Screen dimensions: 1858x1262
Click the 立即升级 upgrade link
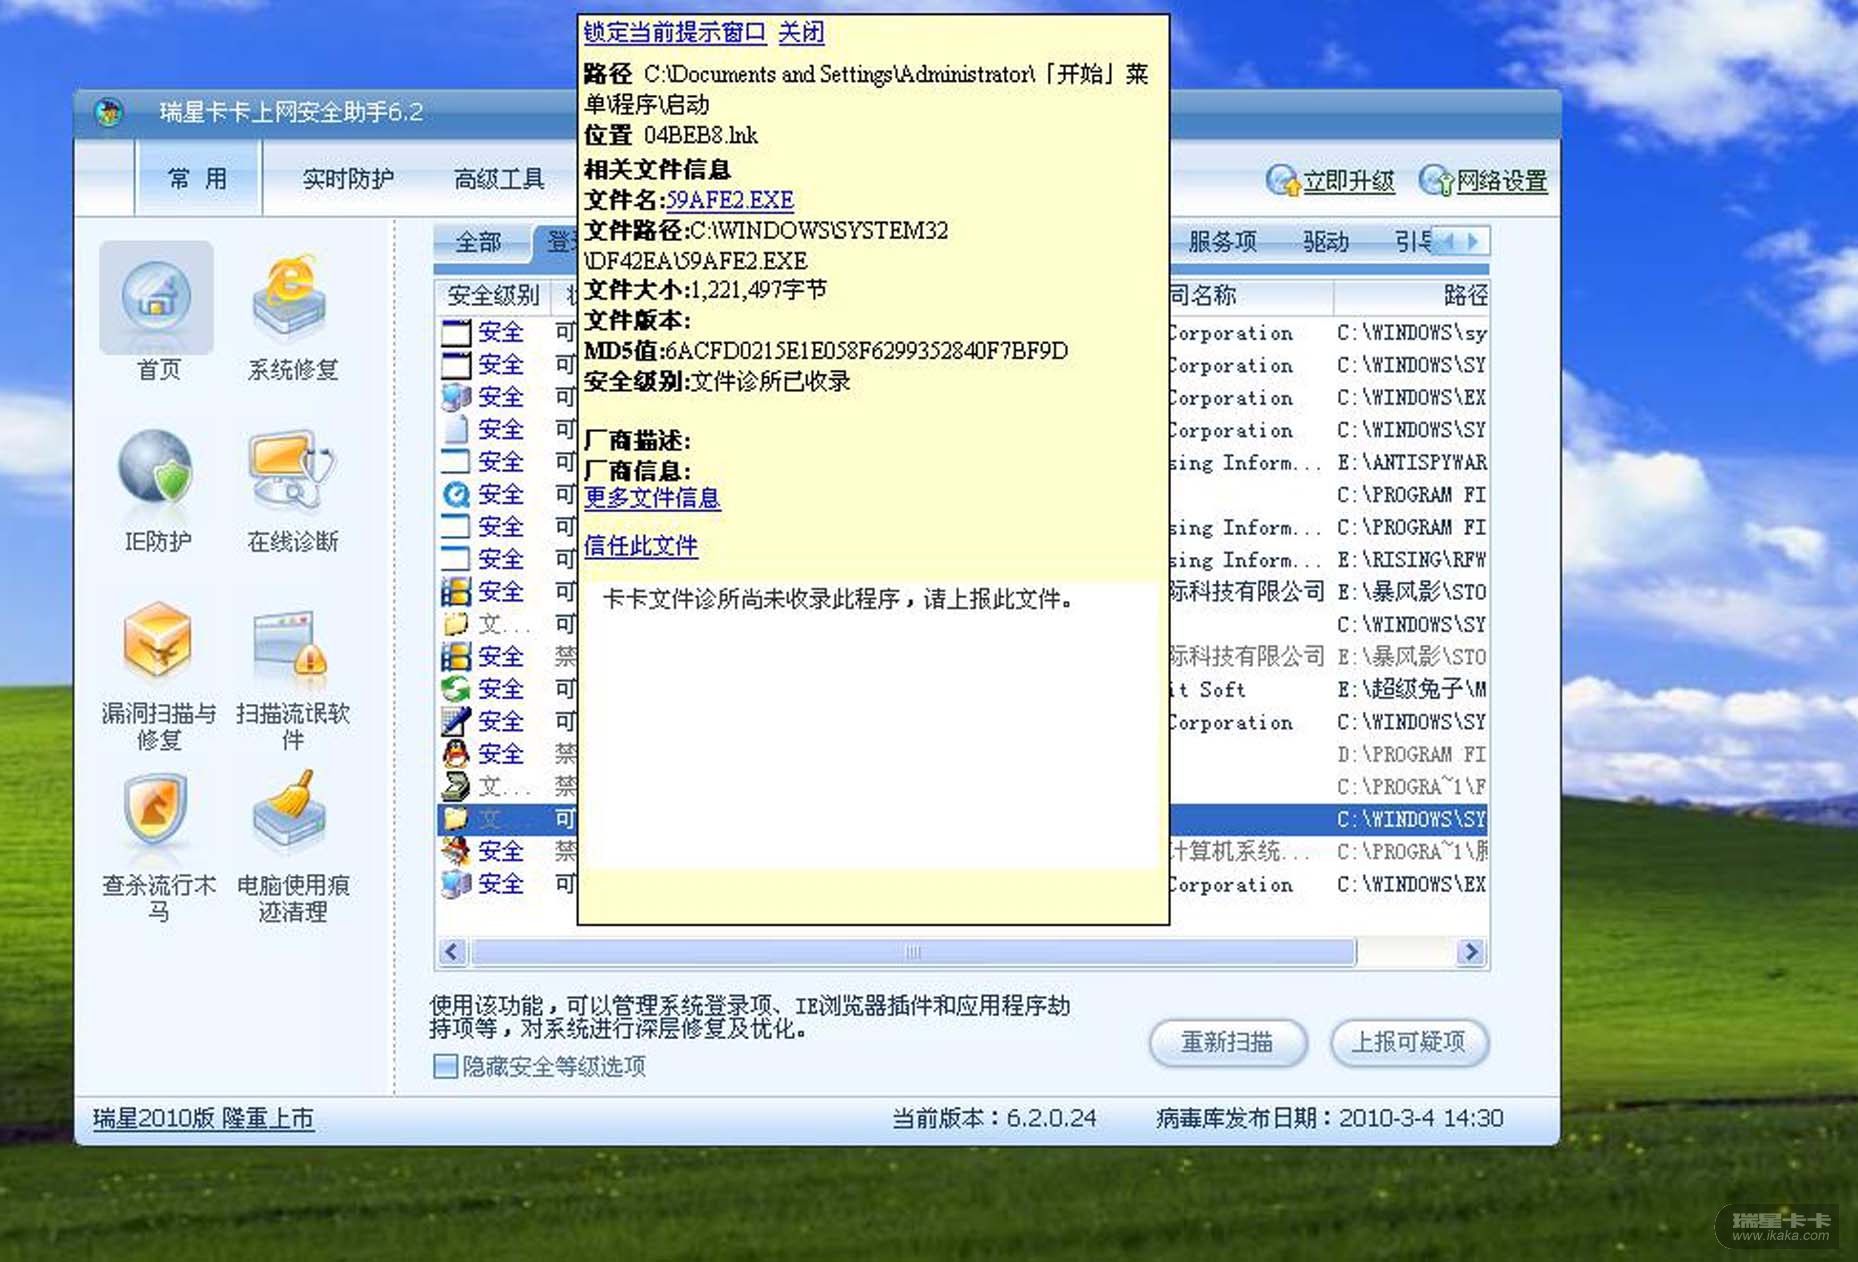[1349, 181]
